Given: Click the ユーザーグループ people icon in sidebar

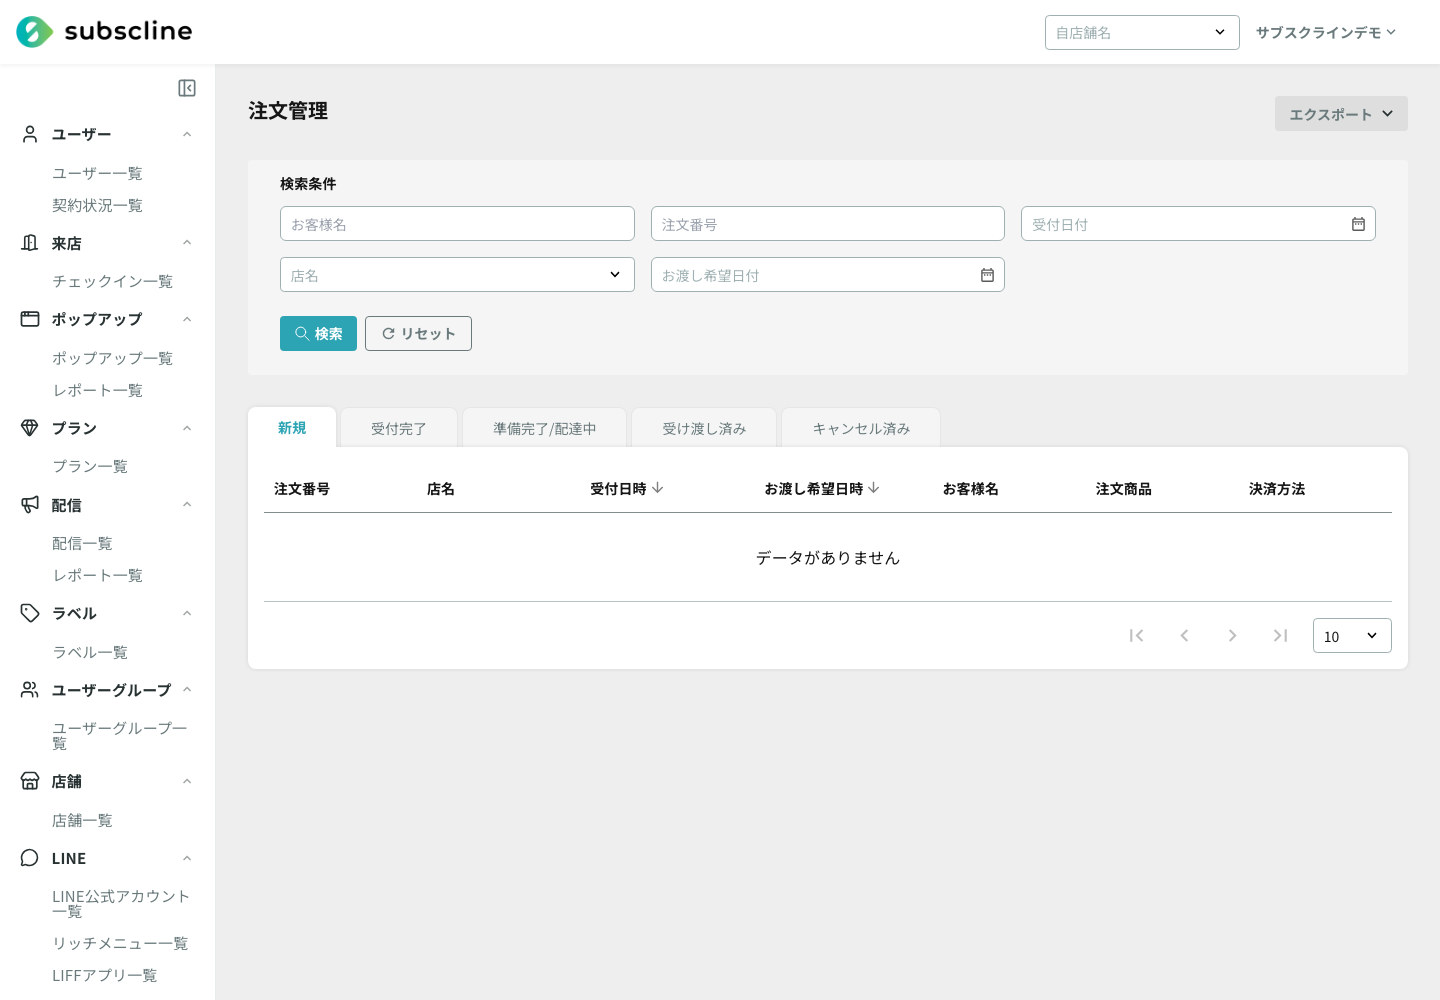Looking at the screenshot, I should (30, 690).
